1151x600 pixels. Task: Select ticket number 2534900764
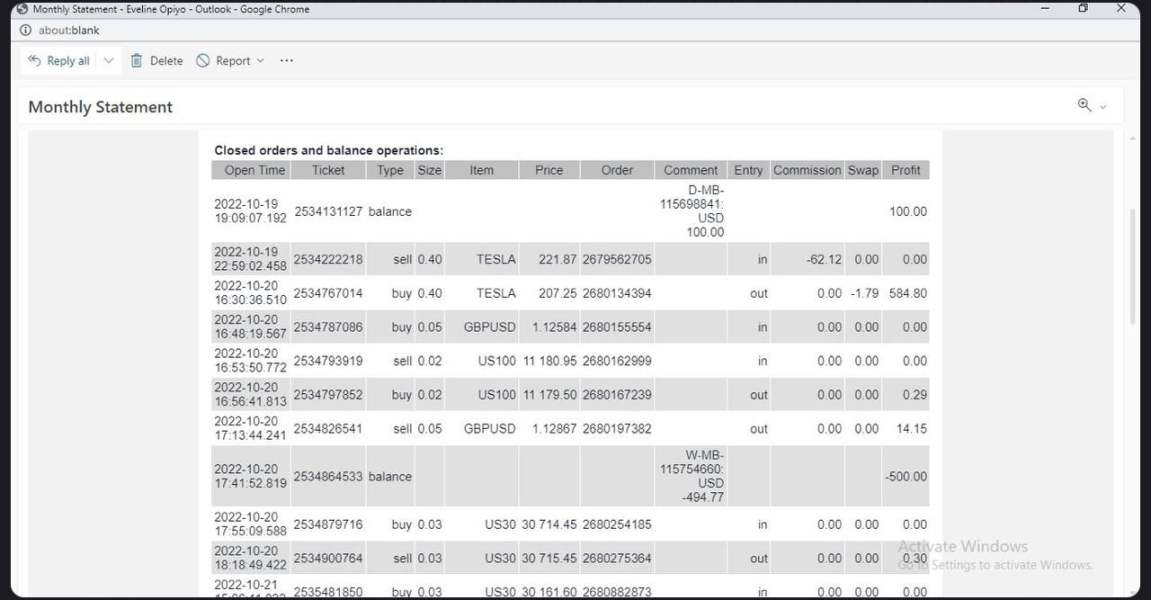328,558
